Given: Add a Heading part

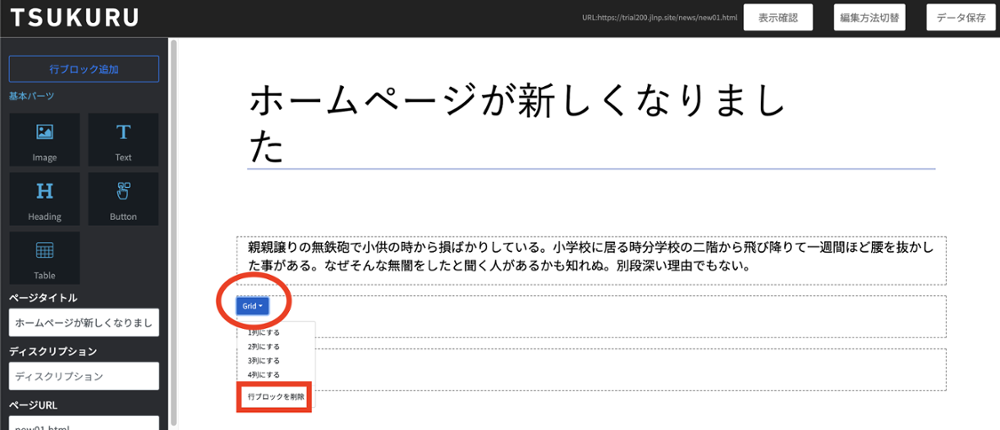Looking at the screenshot, I should [44, 198].
